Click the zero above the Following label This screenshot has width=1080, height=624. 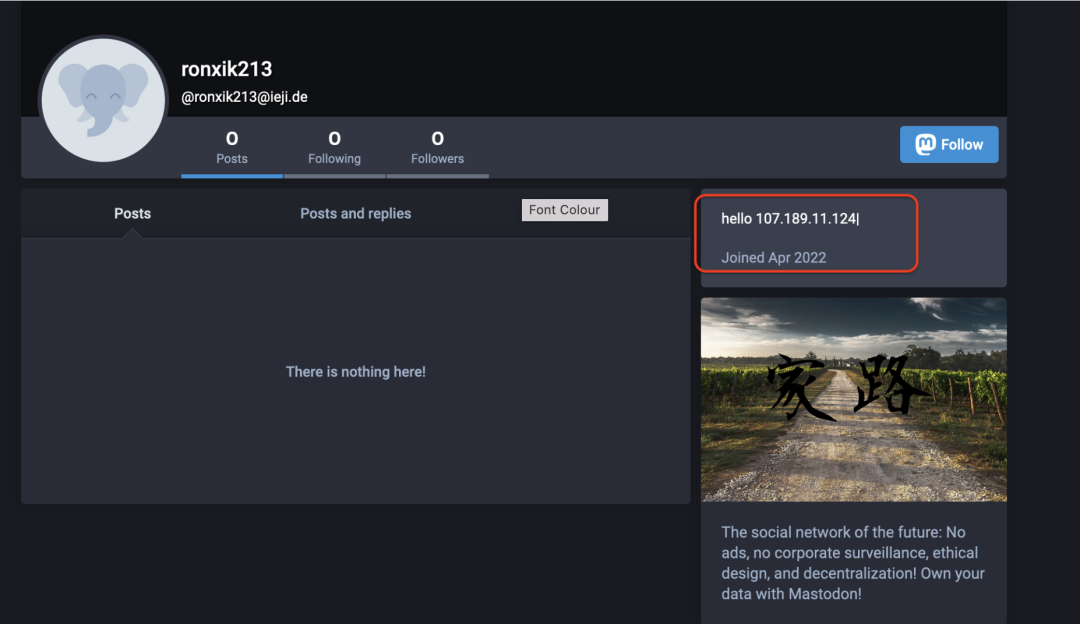[334, 138]
